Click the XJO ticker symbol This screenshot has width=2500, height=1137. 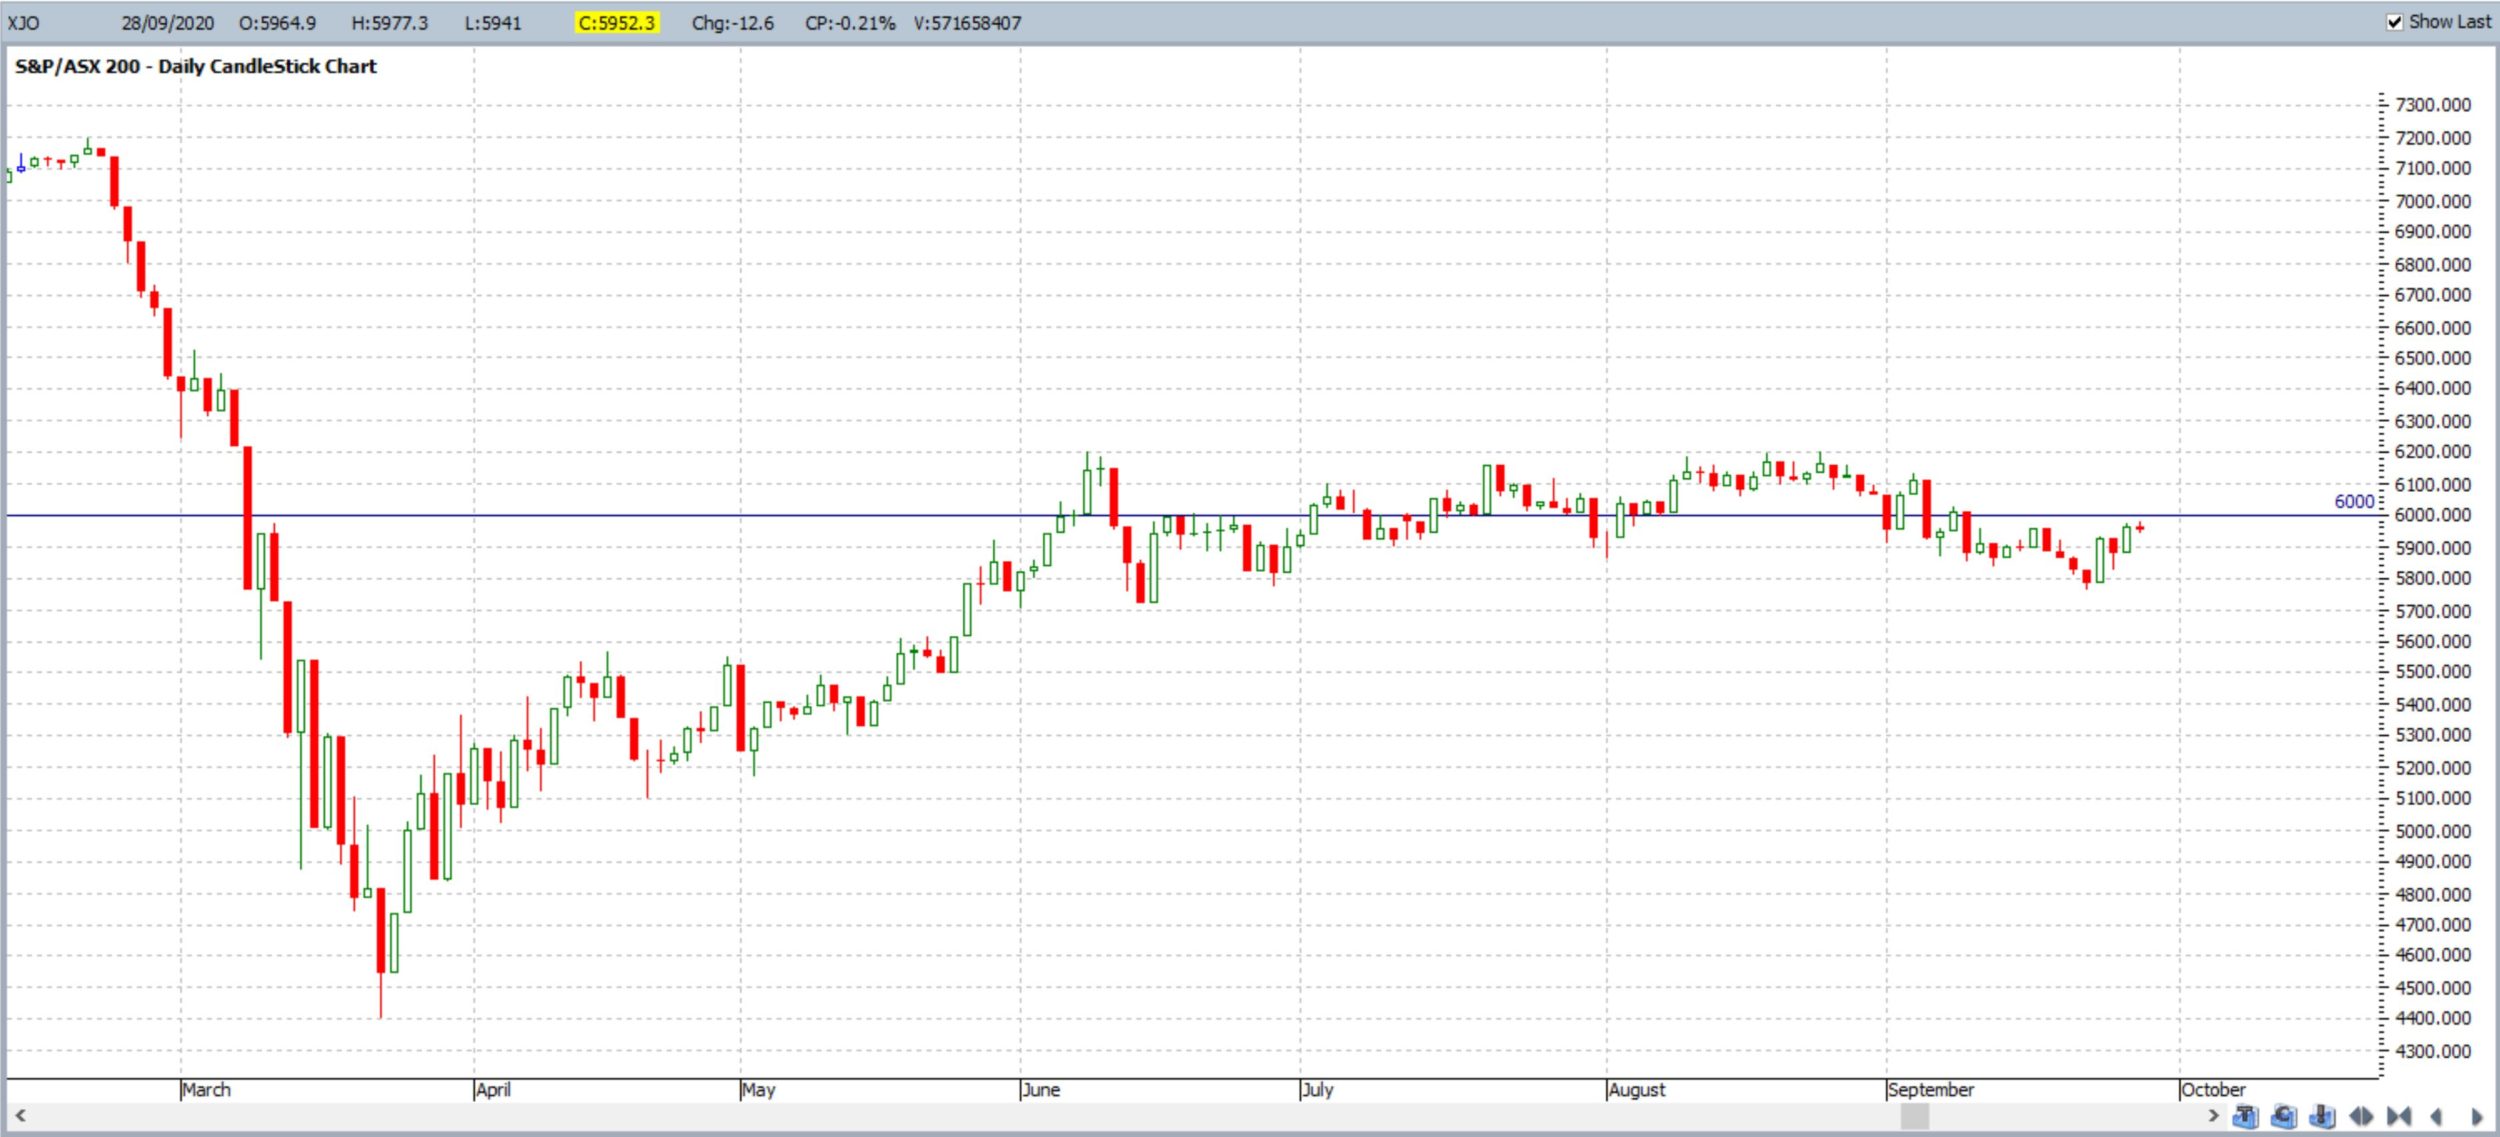(24, 23)
